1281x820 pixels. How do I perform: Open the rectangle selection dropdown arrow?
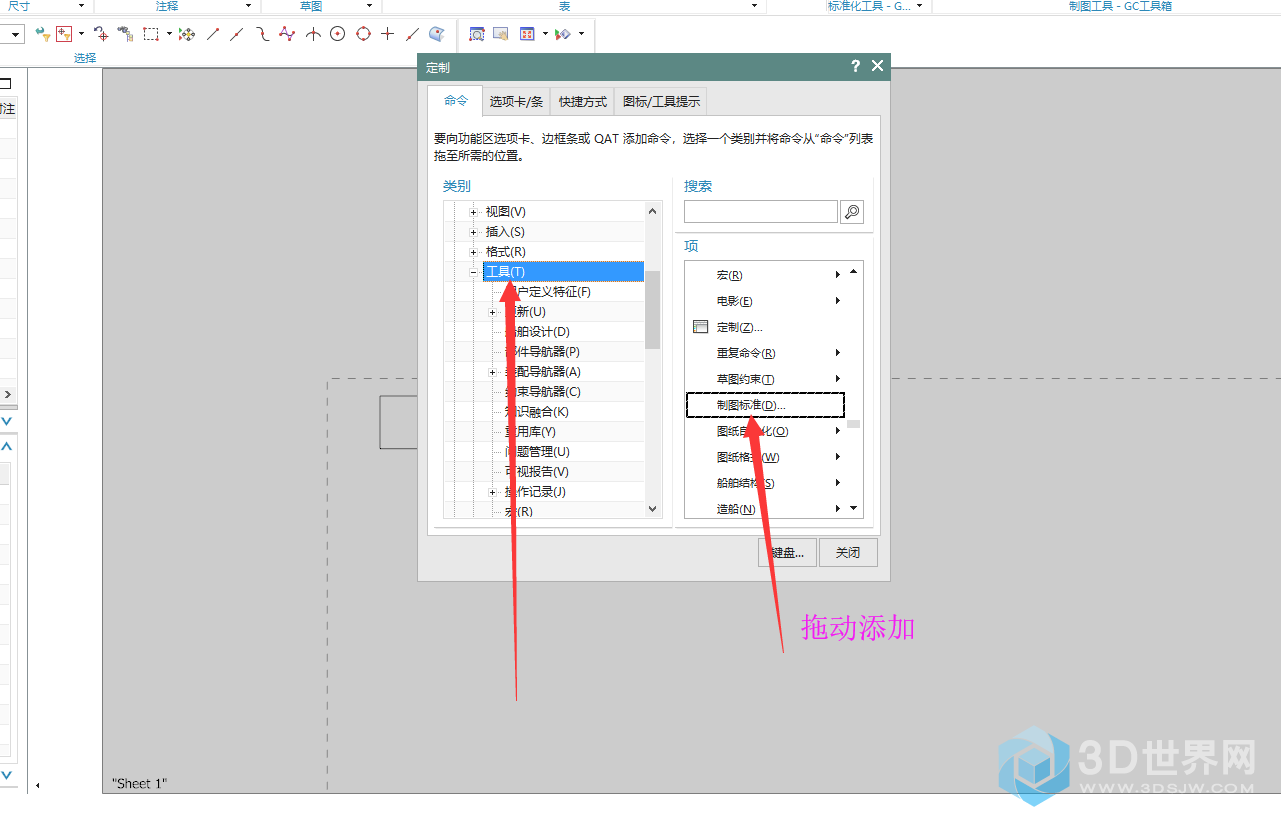point(168,34)
